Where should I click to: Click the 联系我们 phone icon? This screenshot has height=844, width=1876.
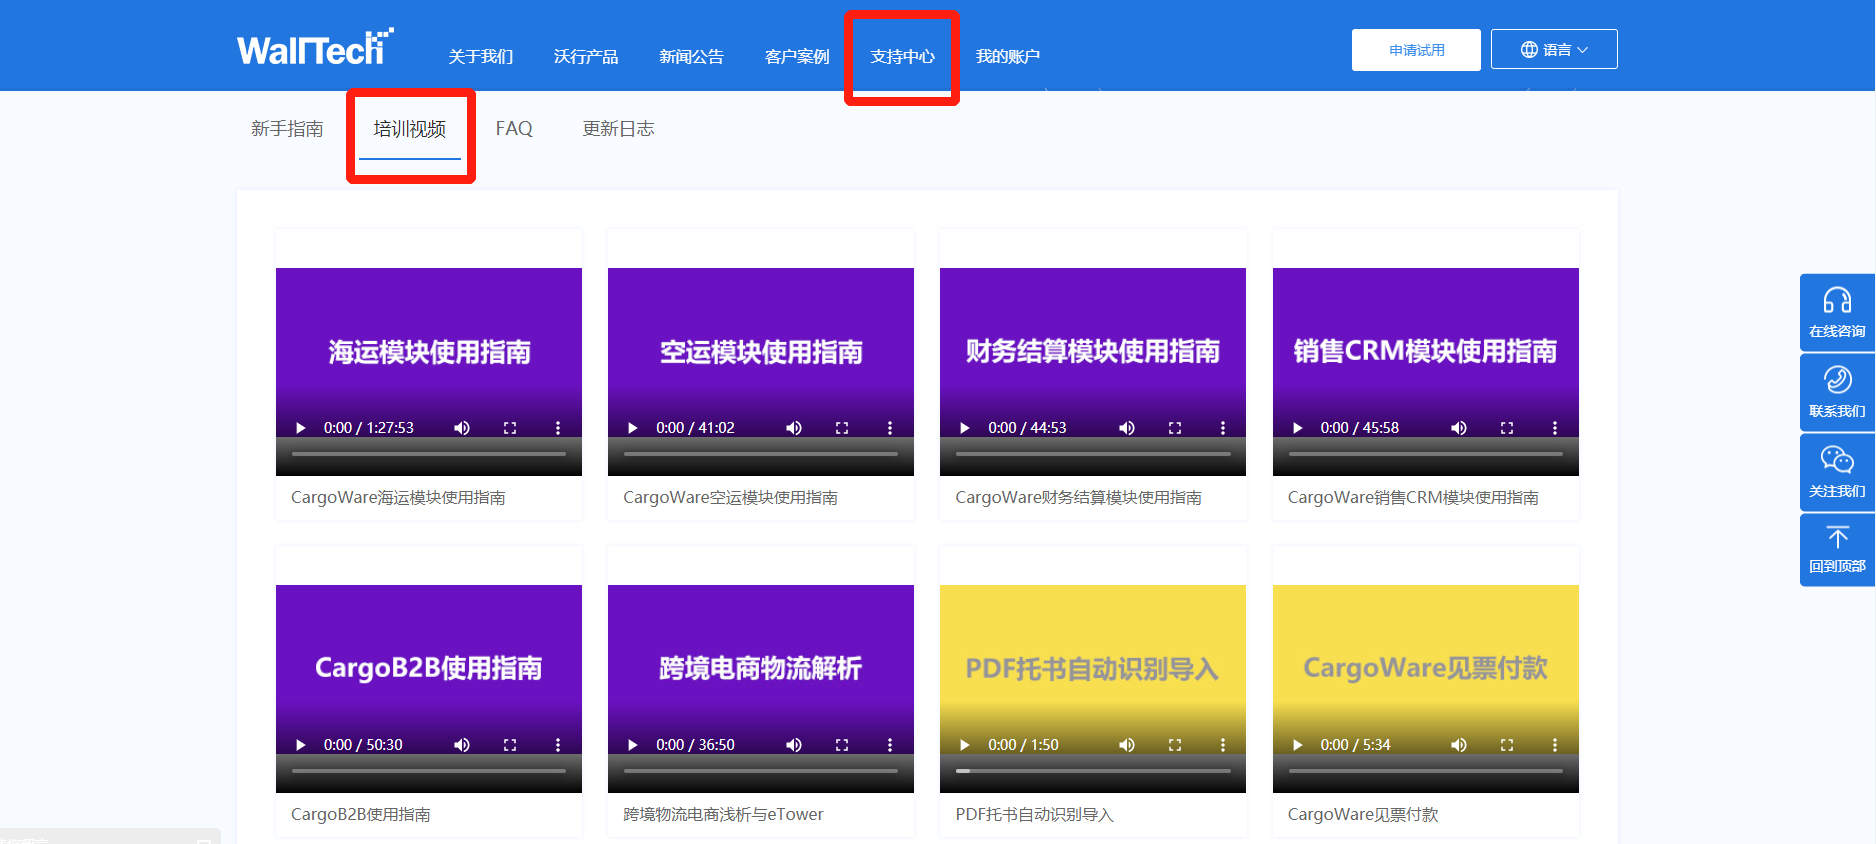(x=1837, y=381)
